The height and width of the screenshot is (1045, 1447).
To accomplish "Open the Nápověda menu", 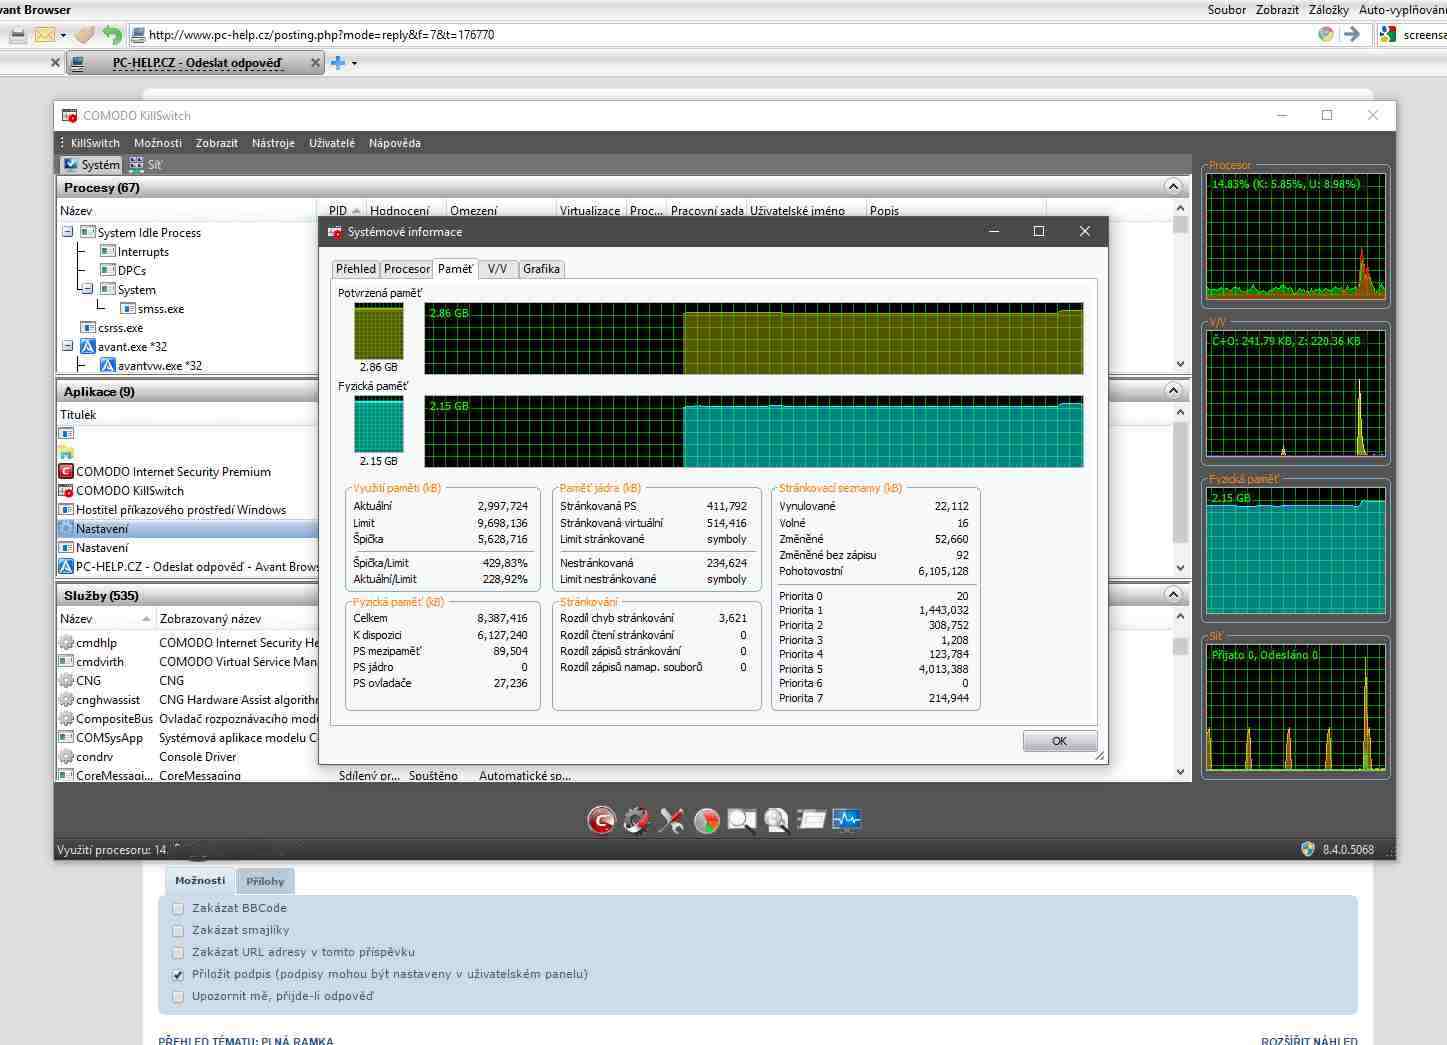I will (x=394, y=143).
